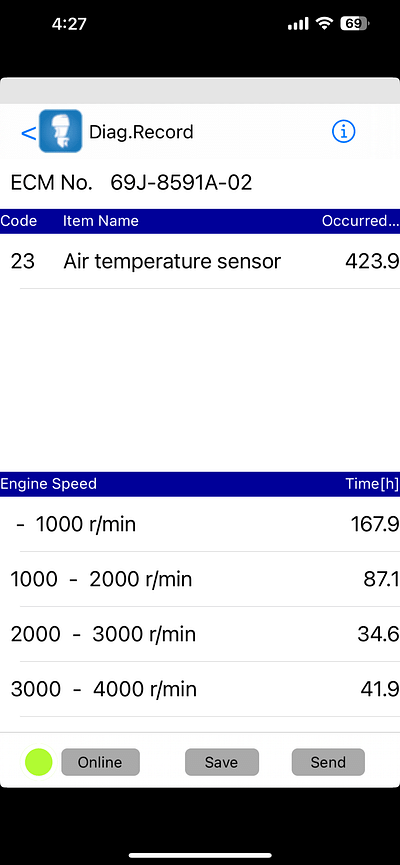Tap the outboard motor app icon
Image resolution: width=400 pixels, height=865 pixels.
point(61,131)
